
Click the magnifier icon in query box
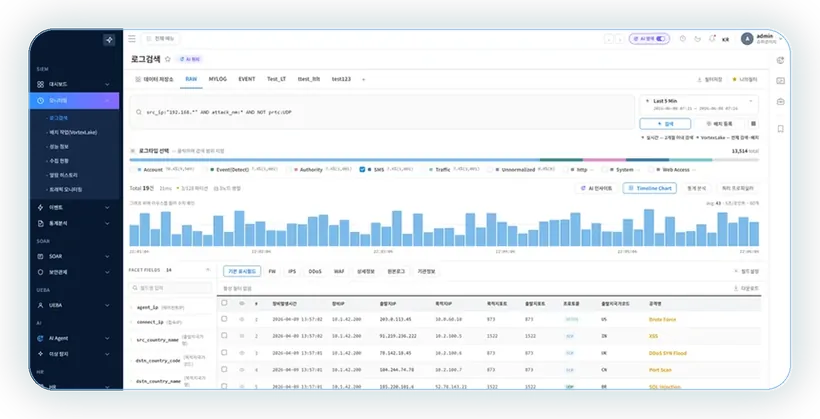pyautogui.click(x=139, y=112)
